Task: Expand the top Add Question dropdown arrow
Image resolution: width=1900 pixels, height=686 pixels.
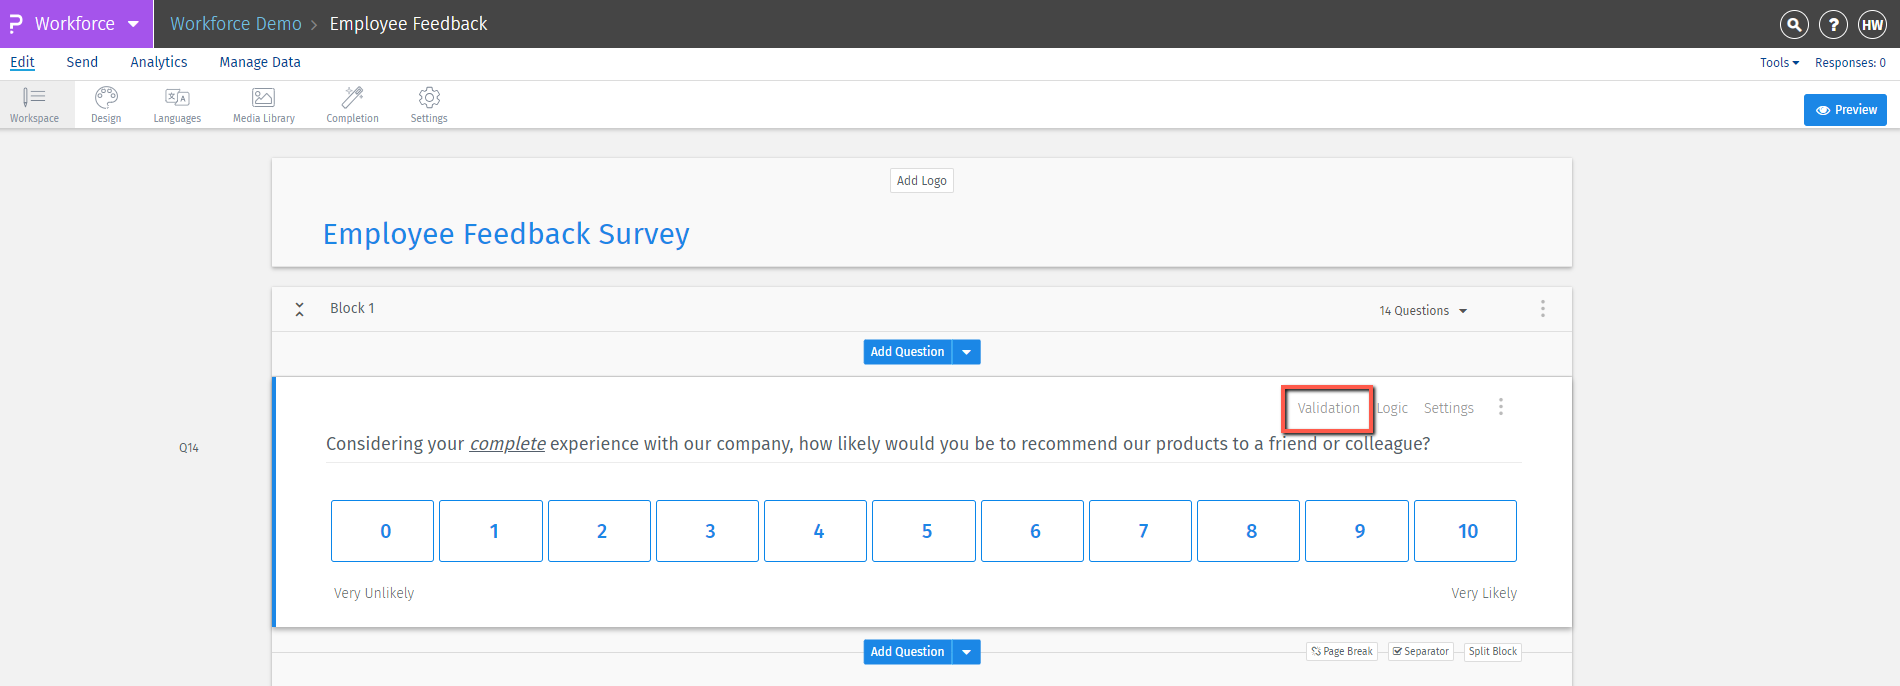Action: coord(966,352)
